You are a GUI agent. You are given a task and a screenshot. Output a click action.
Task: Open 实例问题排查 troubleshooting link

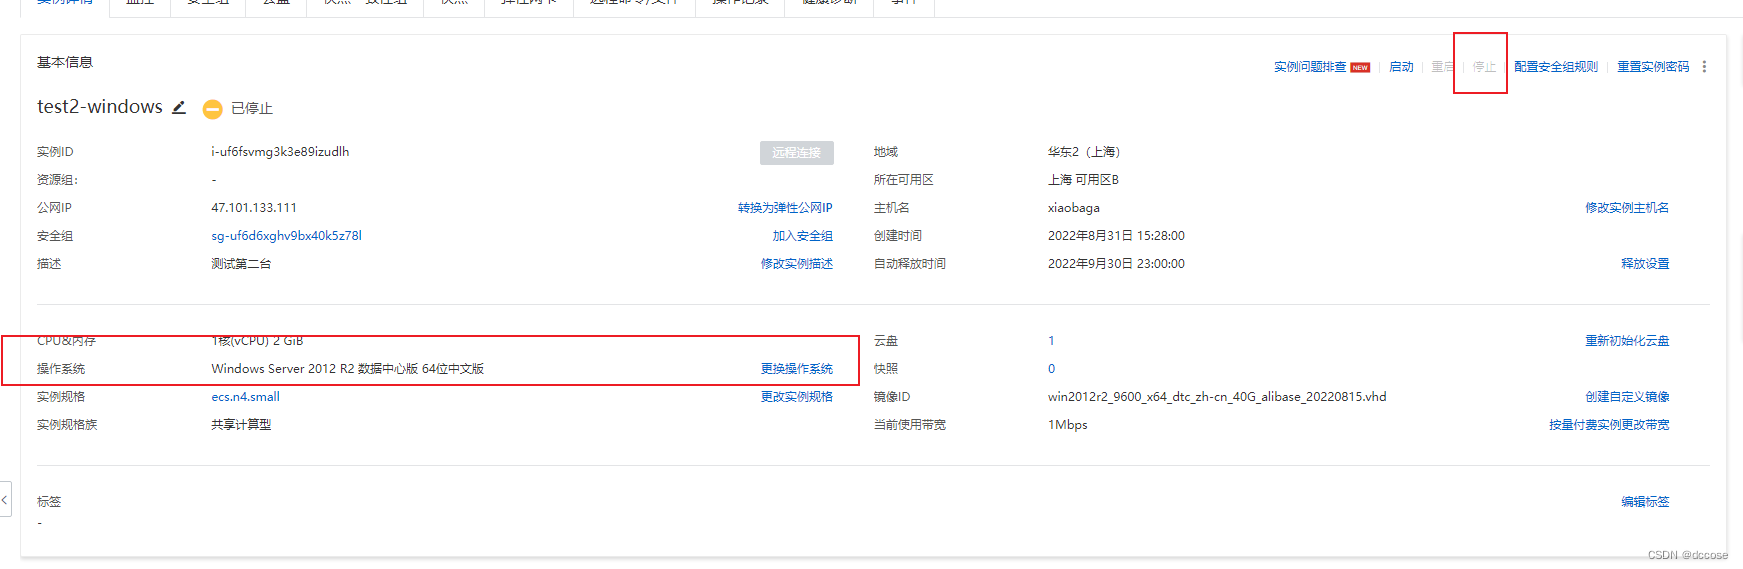pos(1310,67)
